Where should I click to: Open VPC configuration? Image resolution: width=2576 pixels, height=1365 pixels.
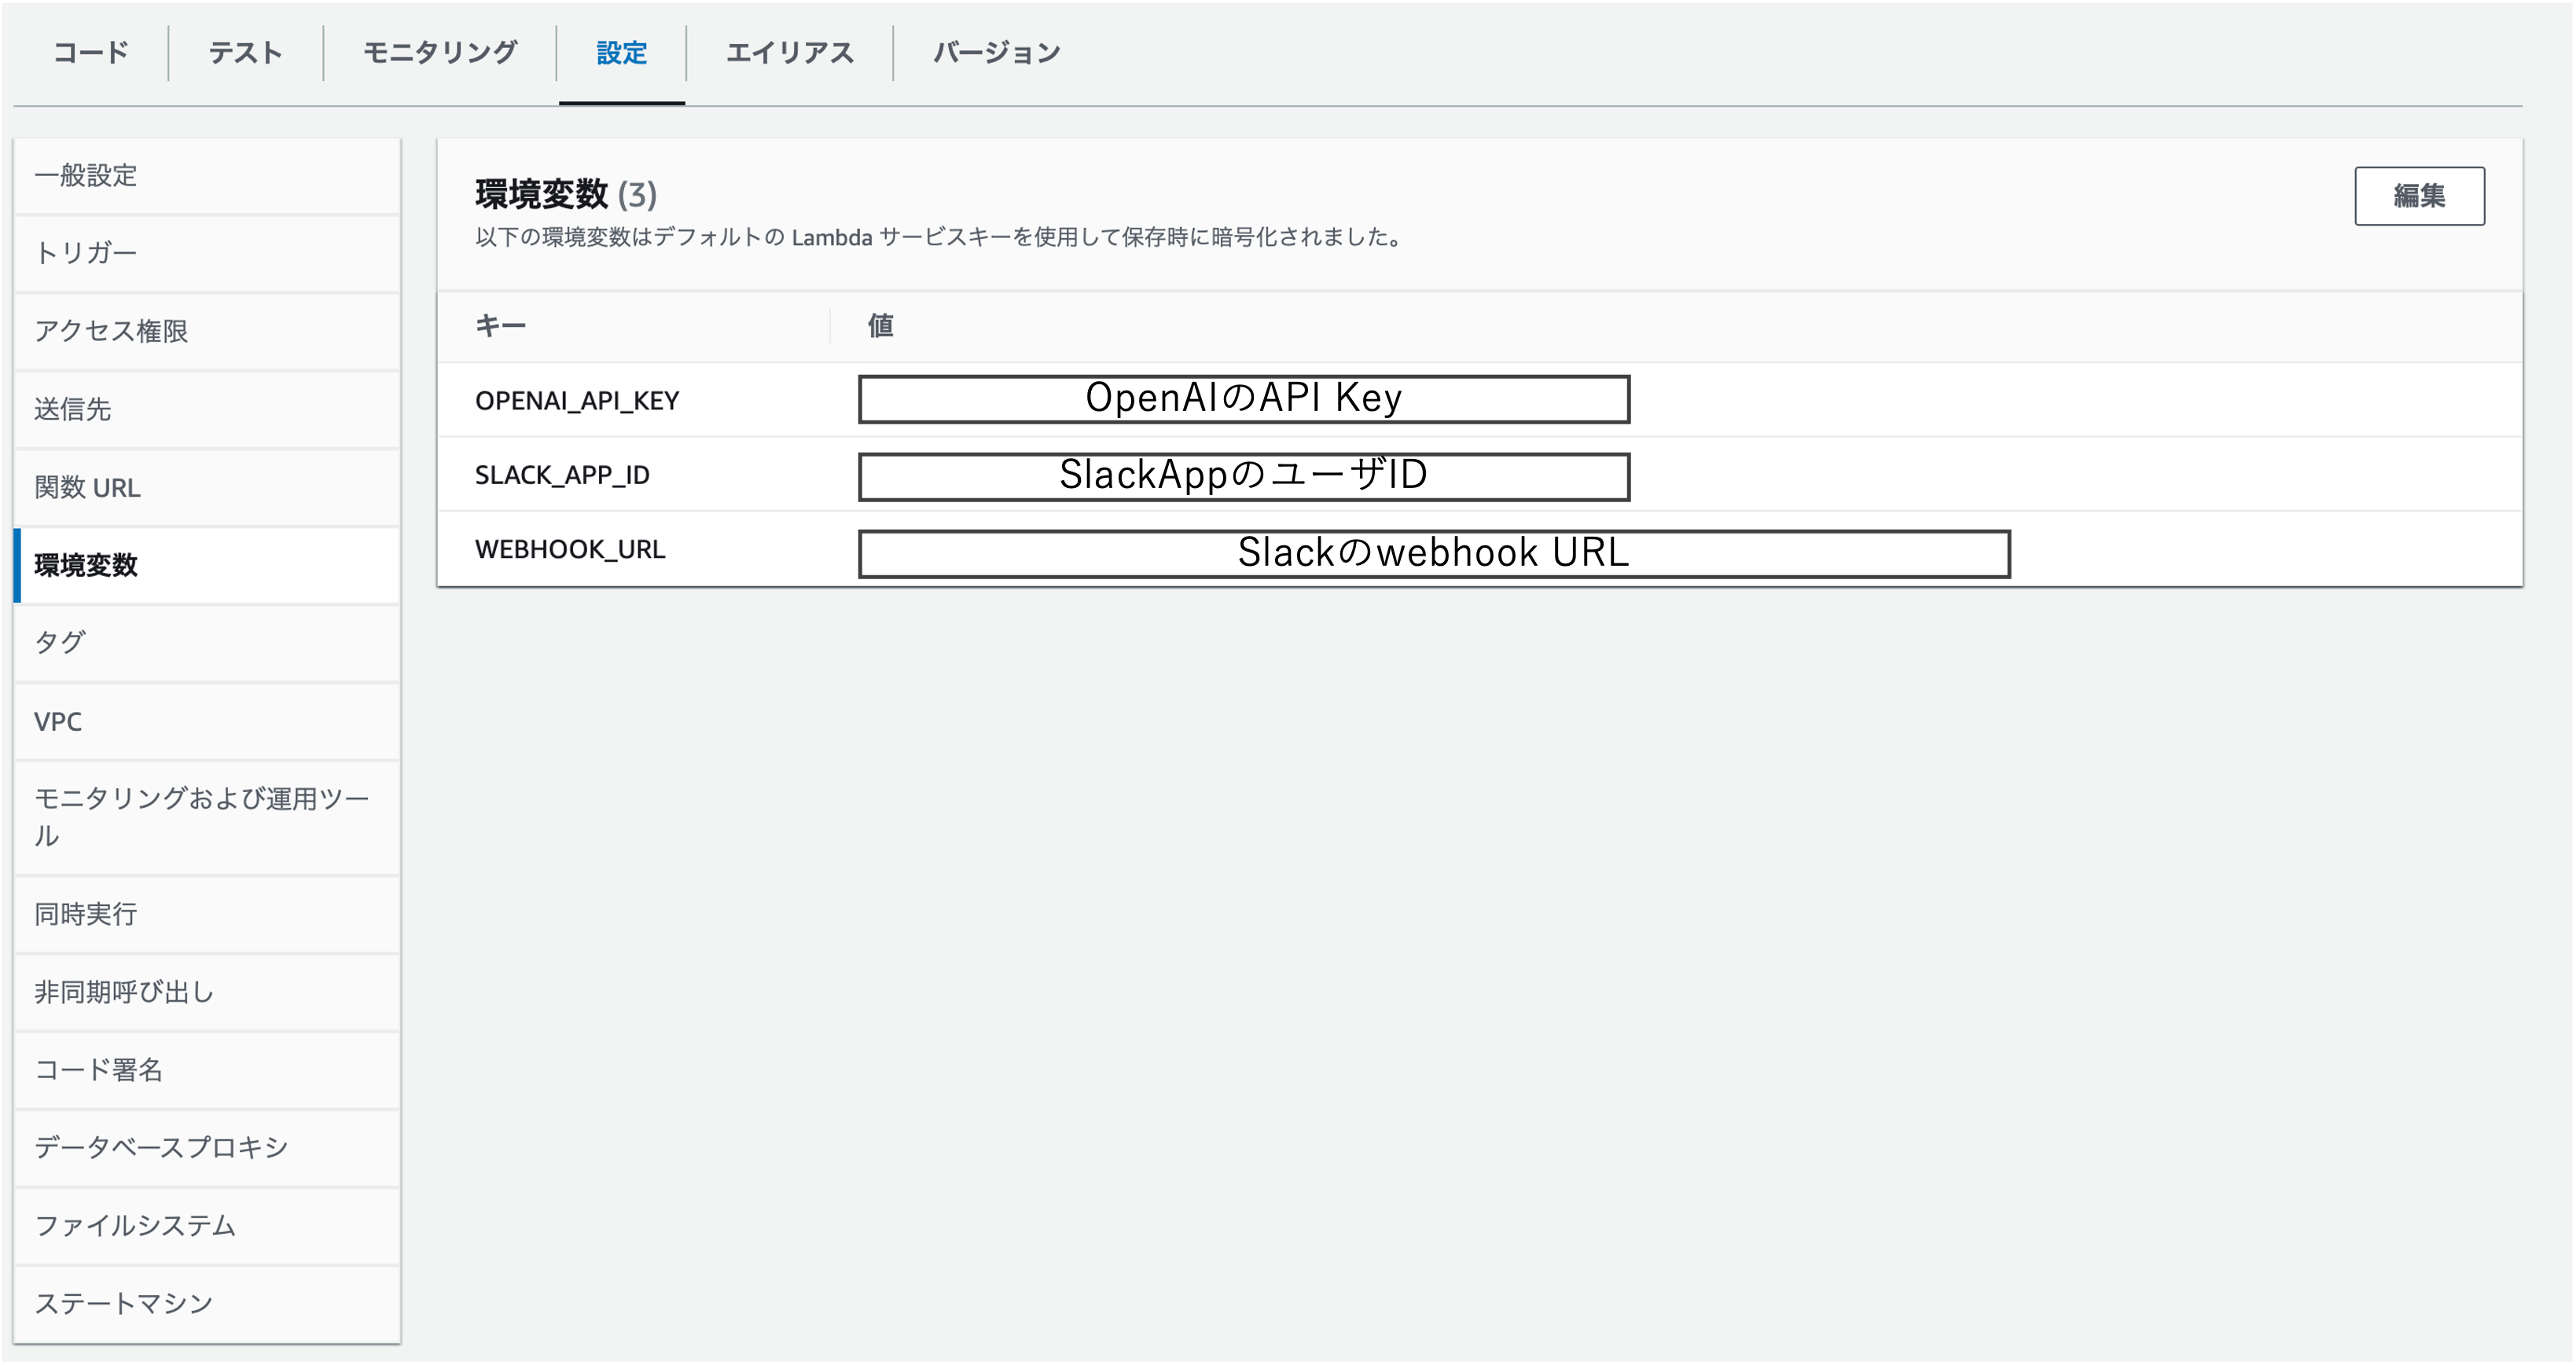pos(58,721)
